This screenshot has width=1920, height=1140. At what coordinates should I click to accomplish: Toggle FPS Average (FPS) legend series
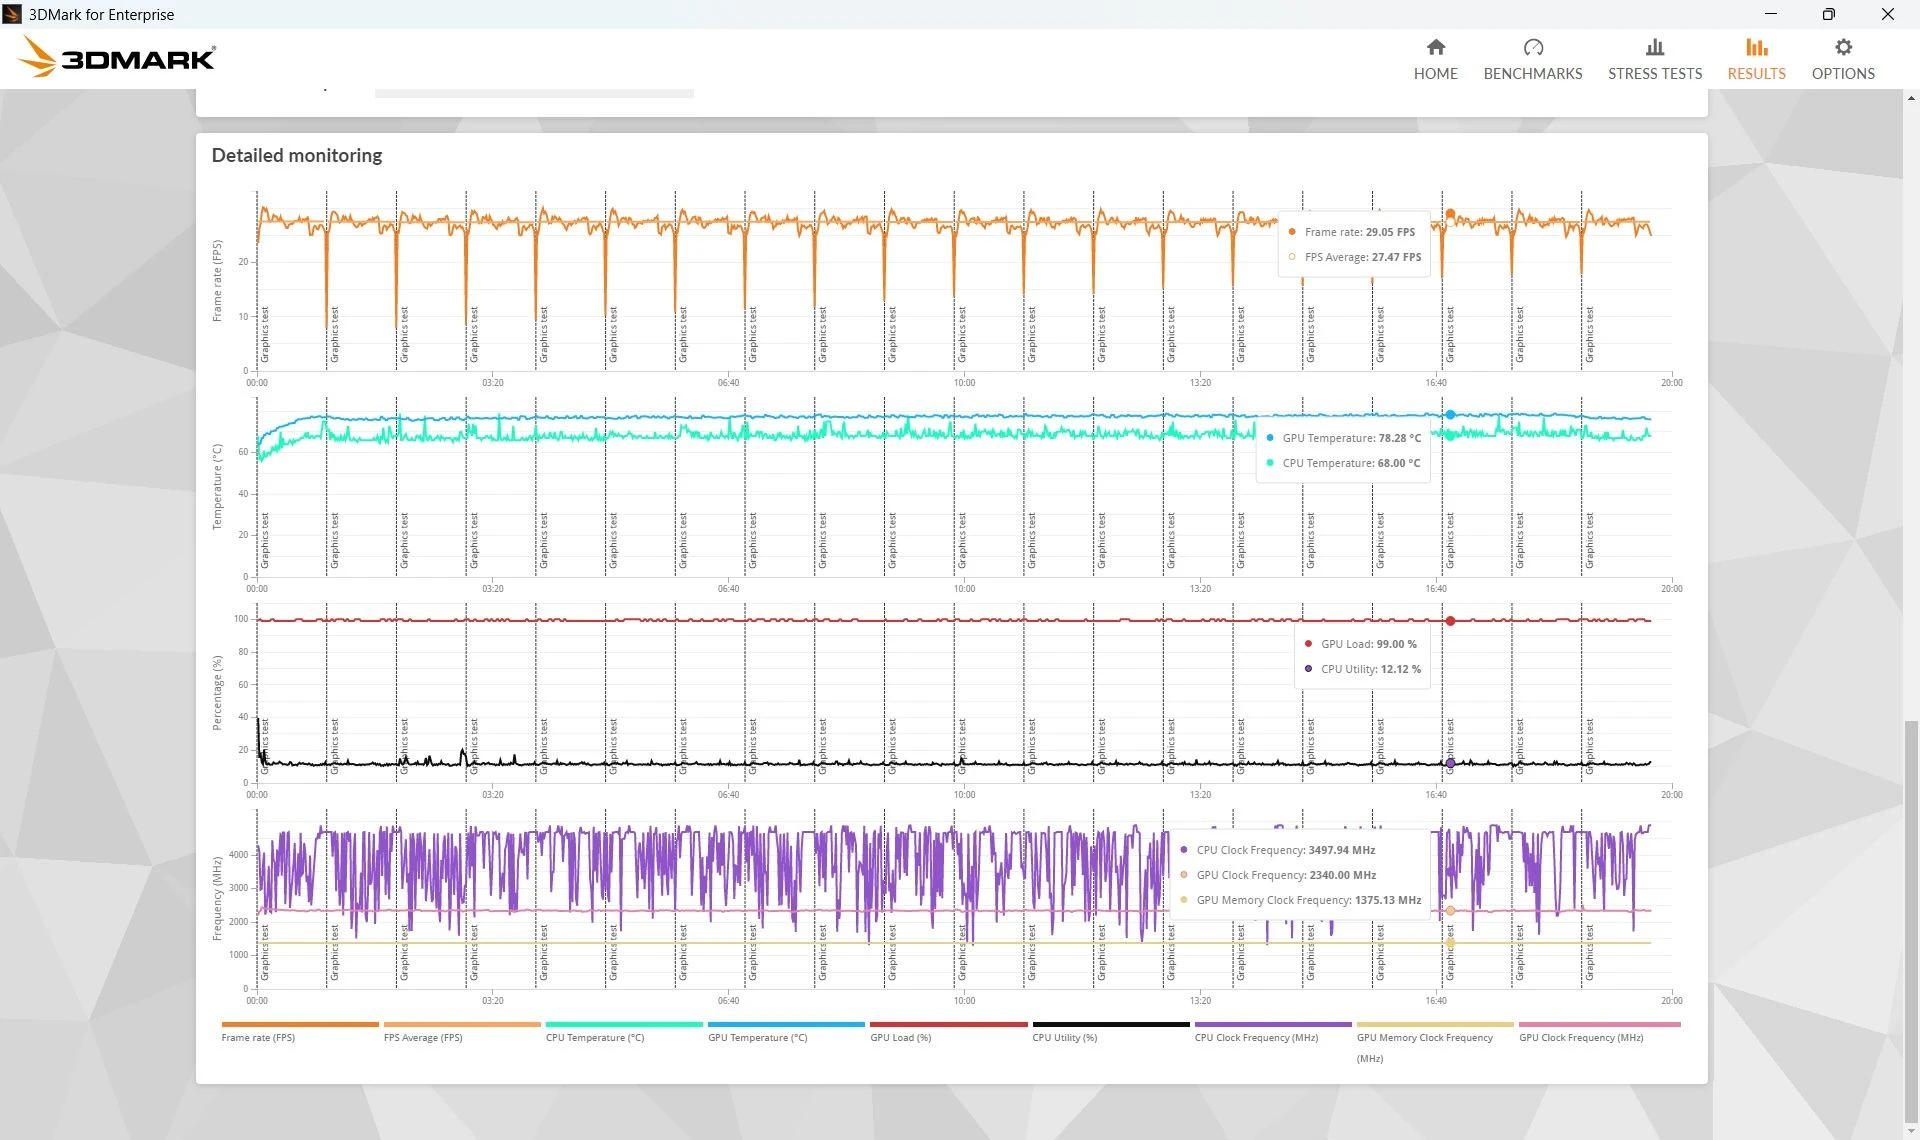pos(422,1037)
